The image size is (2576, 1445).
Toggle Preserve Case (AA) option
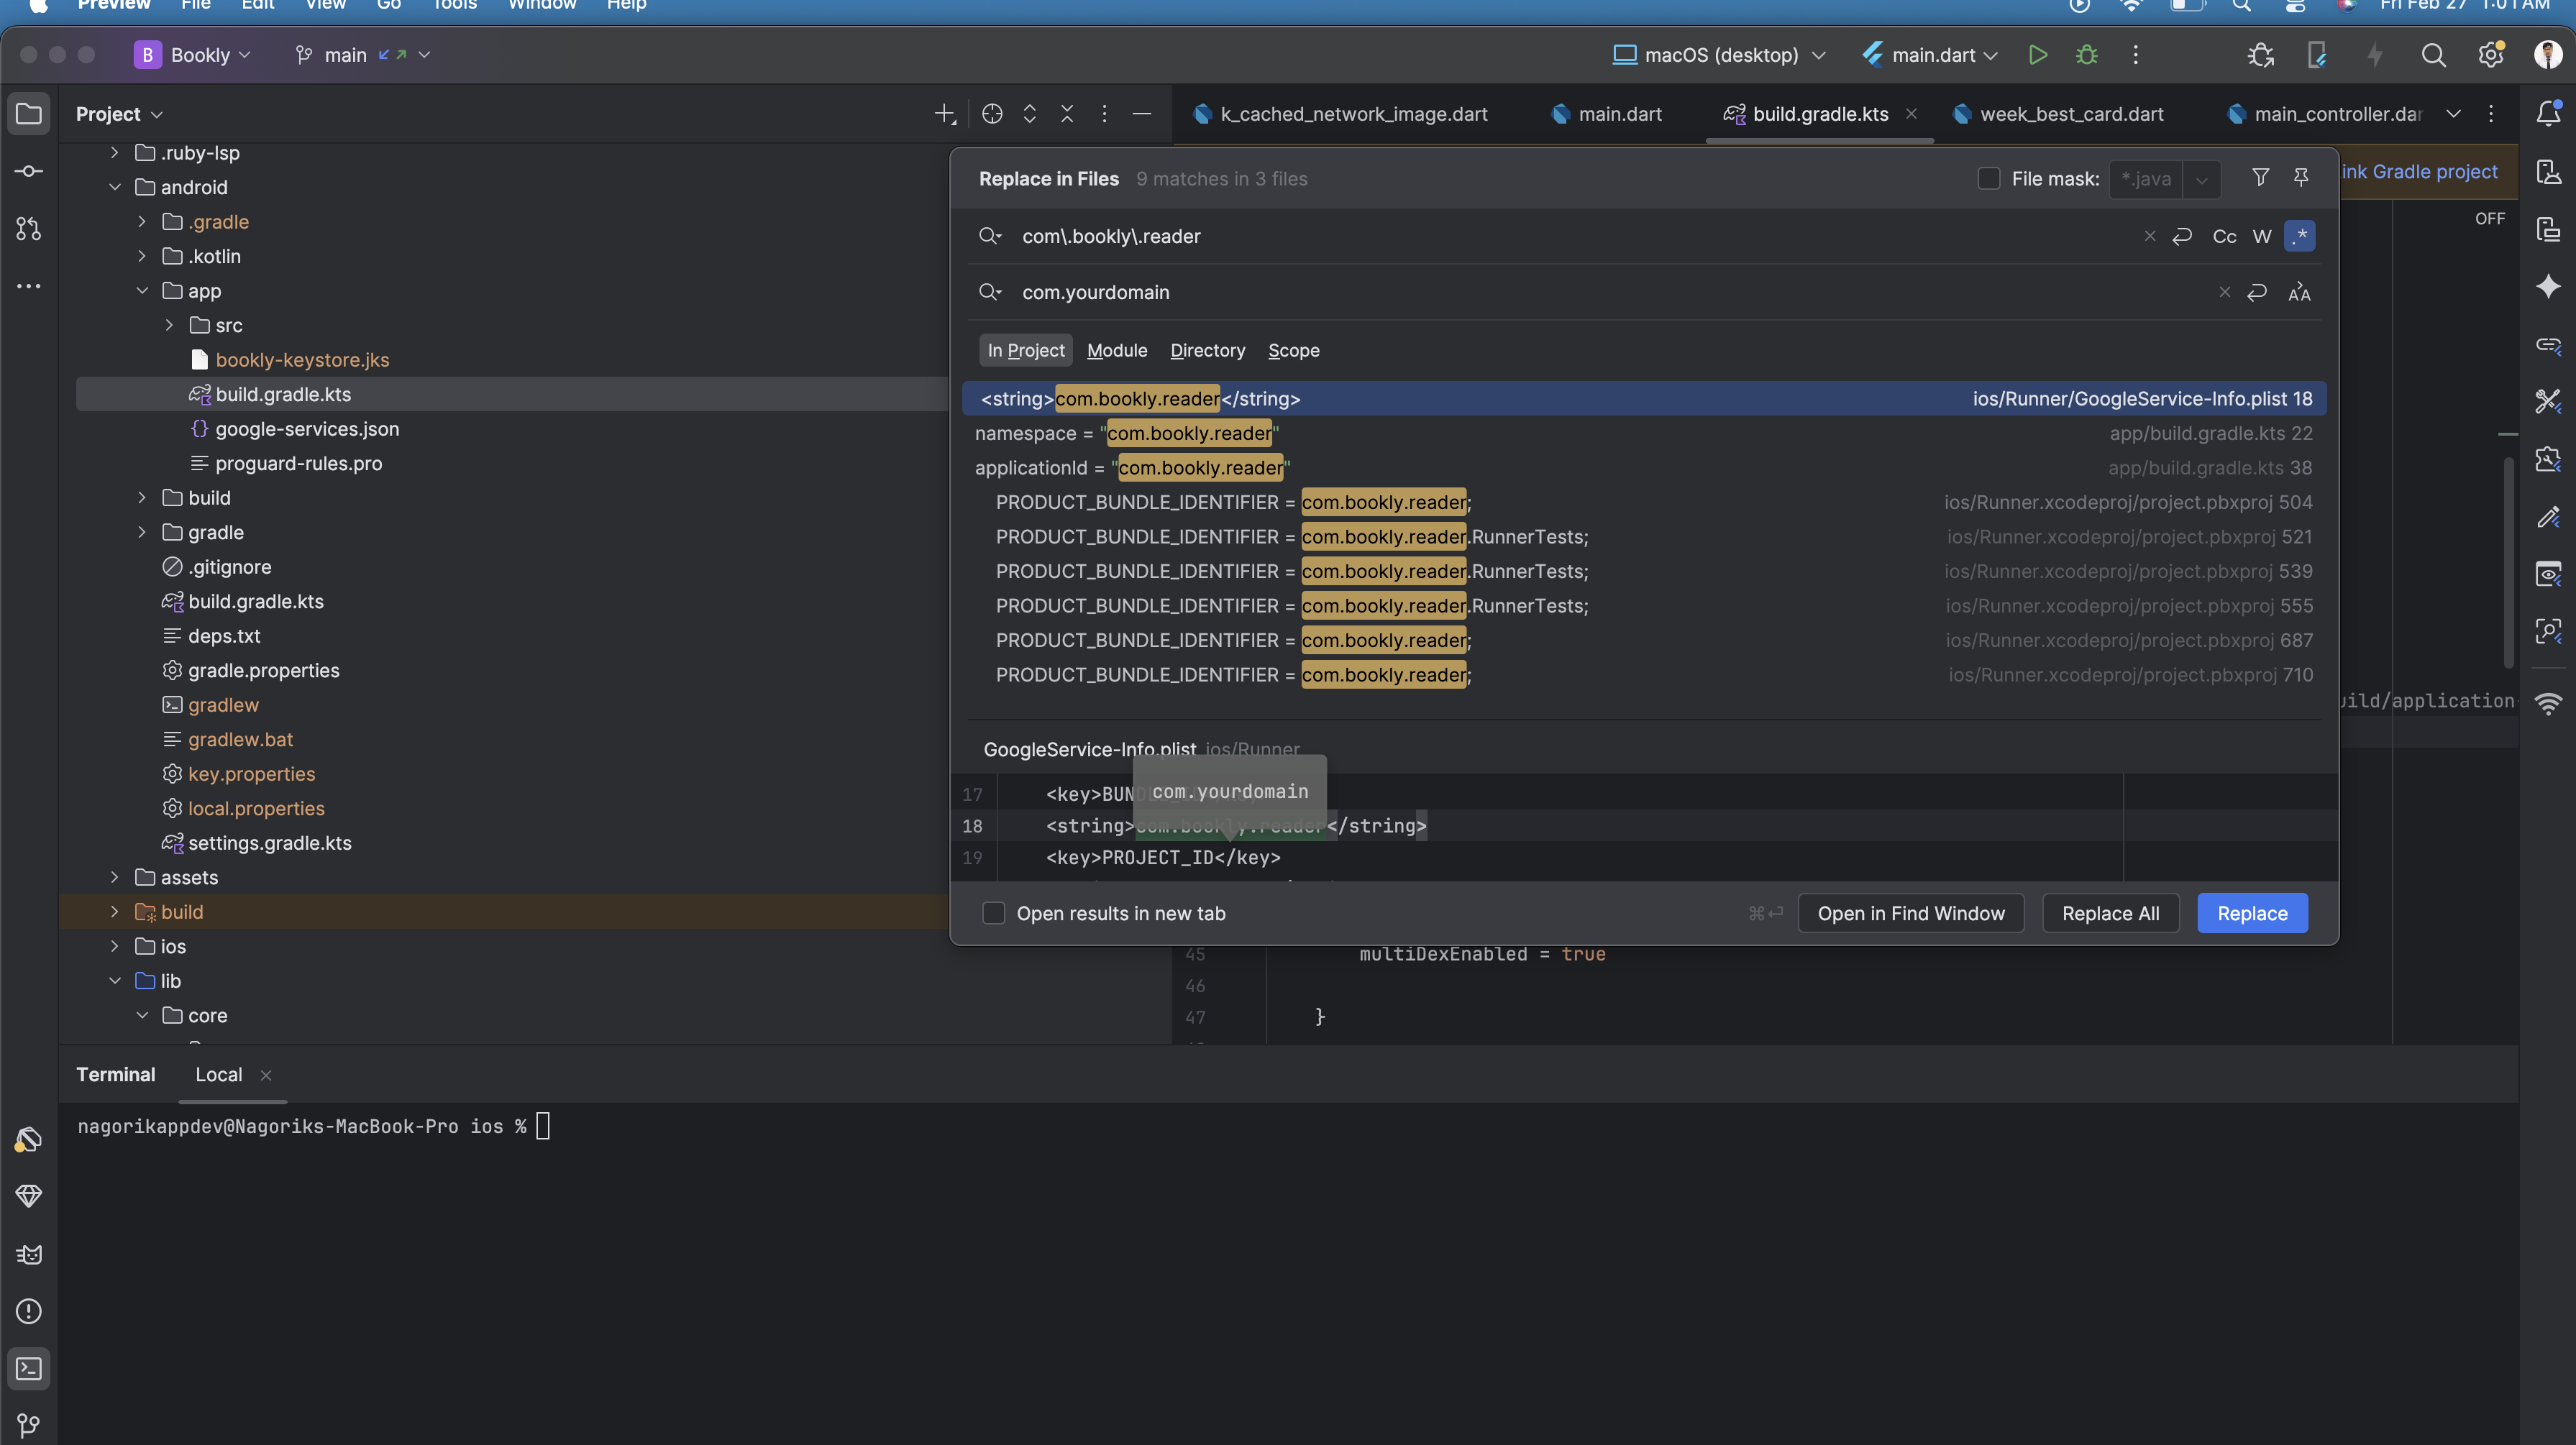point(2299,292)
